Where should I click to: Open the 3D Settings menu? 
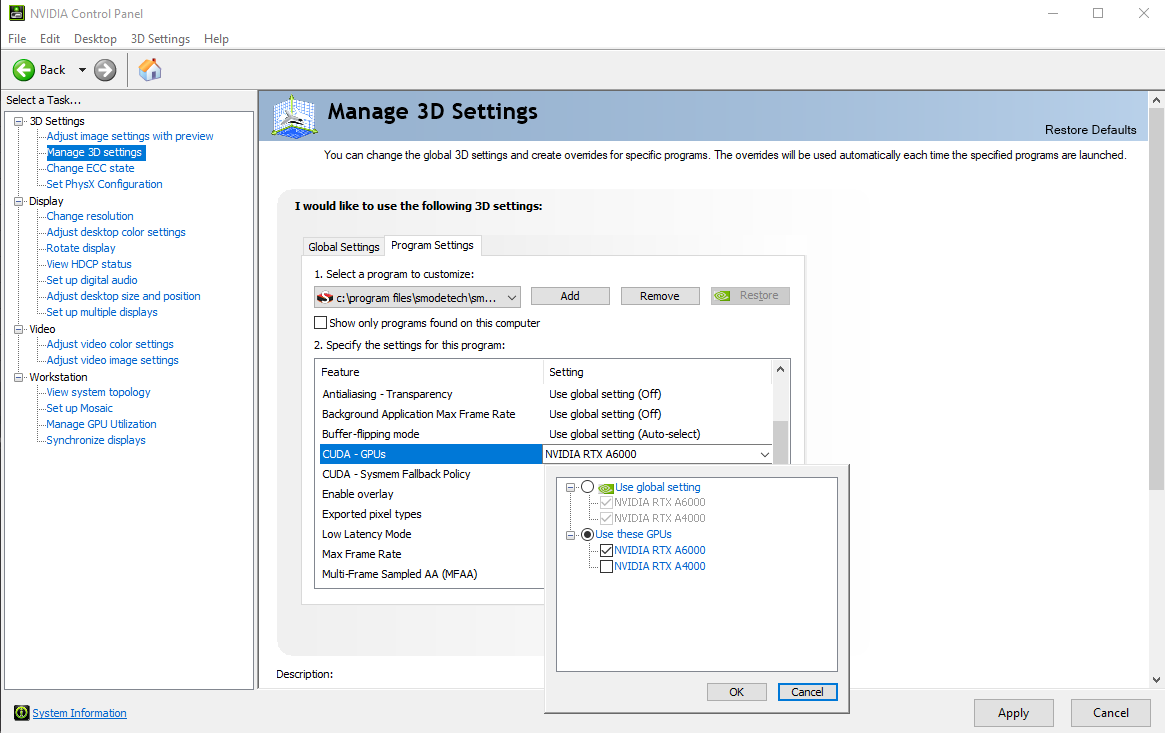pos(160,39)
